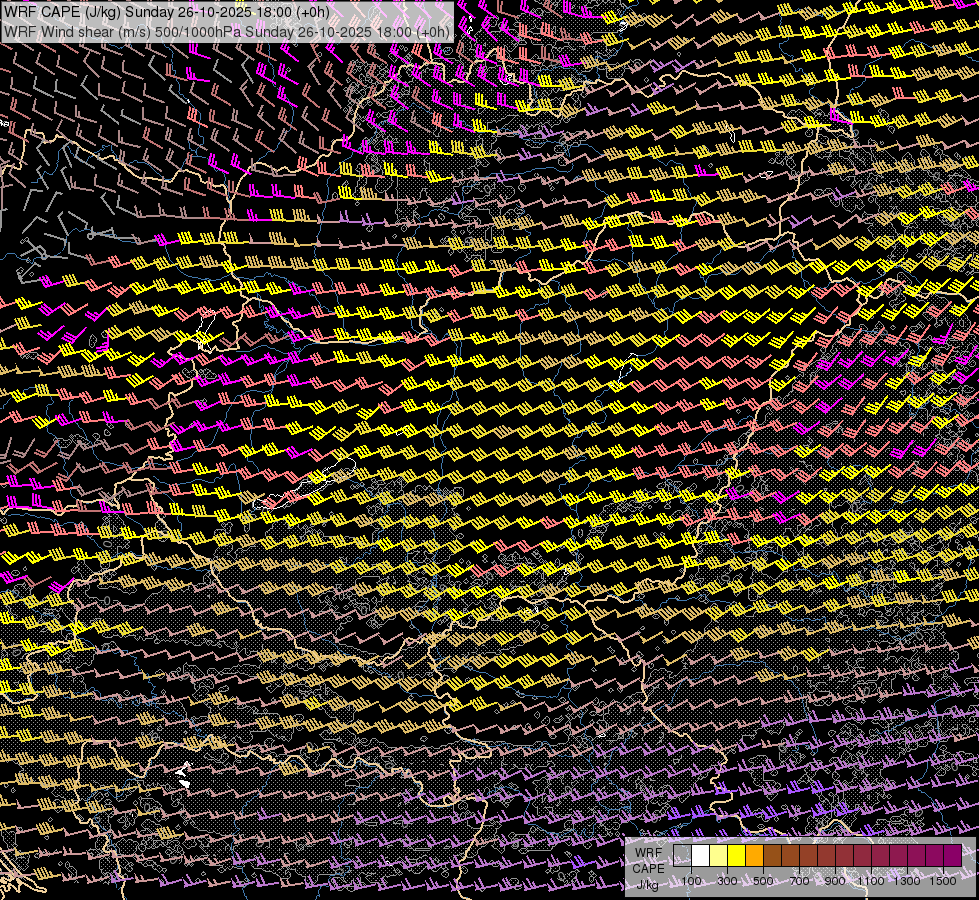
Task: Click the bright yellow 300–400 CAPE swatch
Action: pyautogui.click(x=737, y=856)
